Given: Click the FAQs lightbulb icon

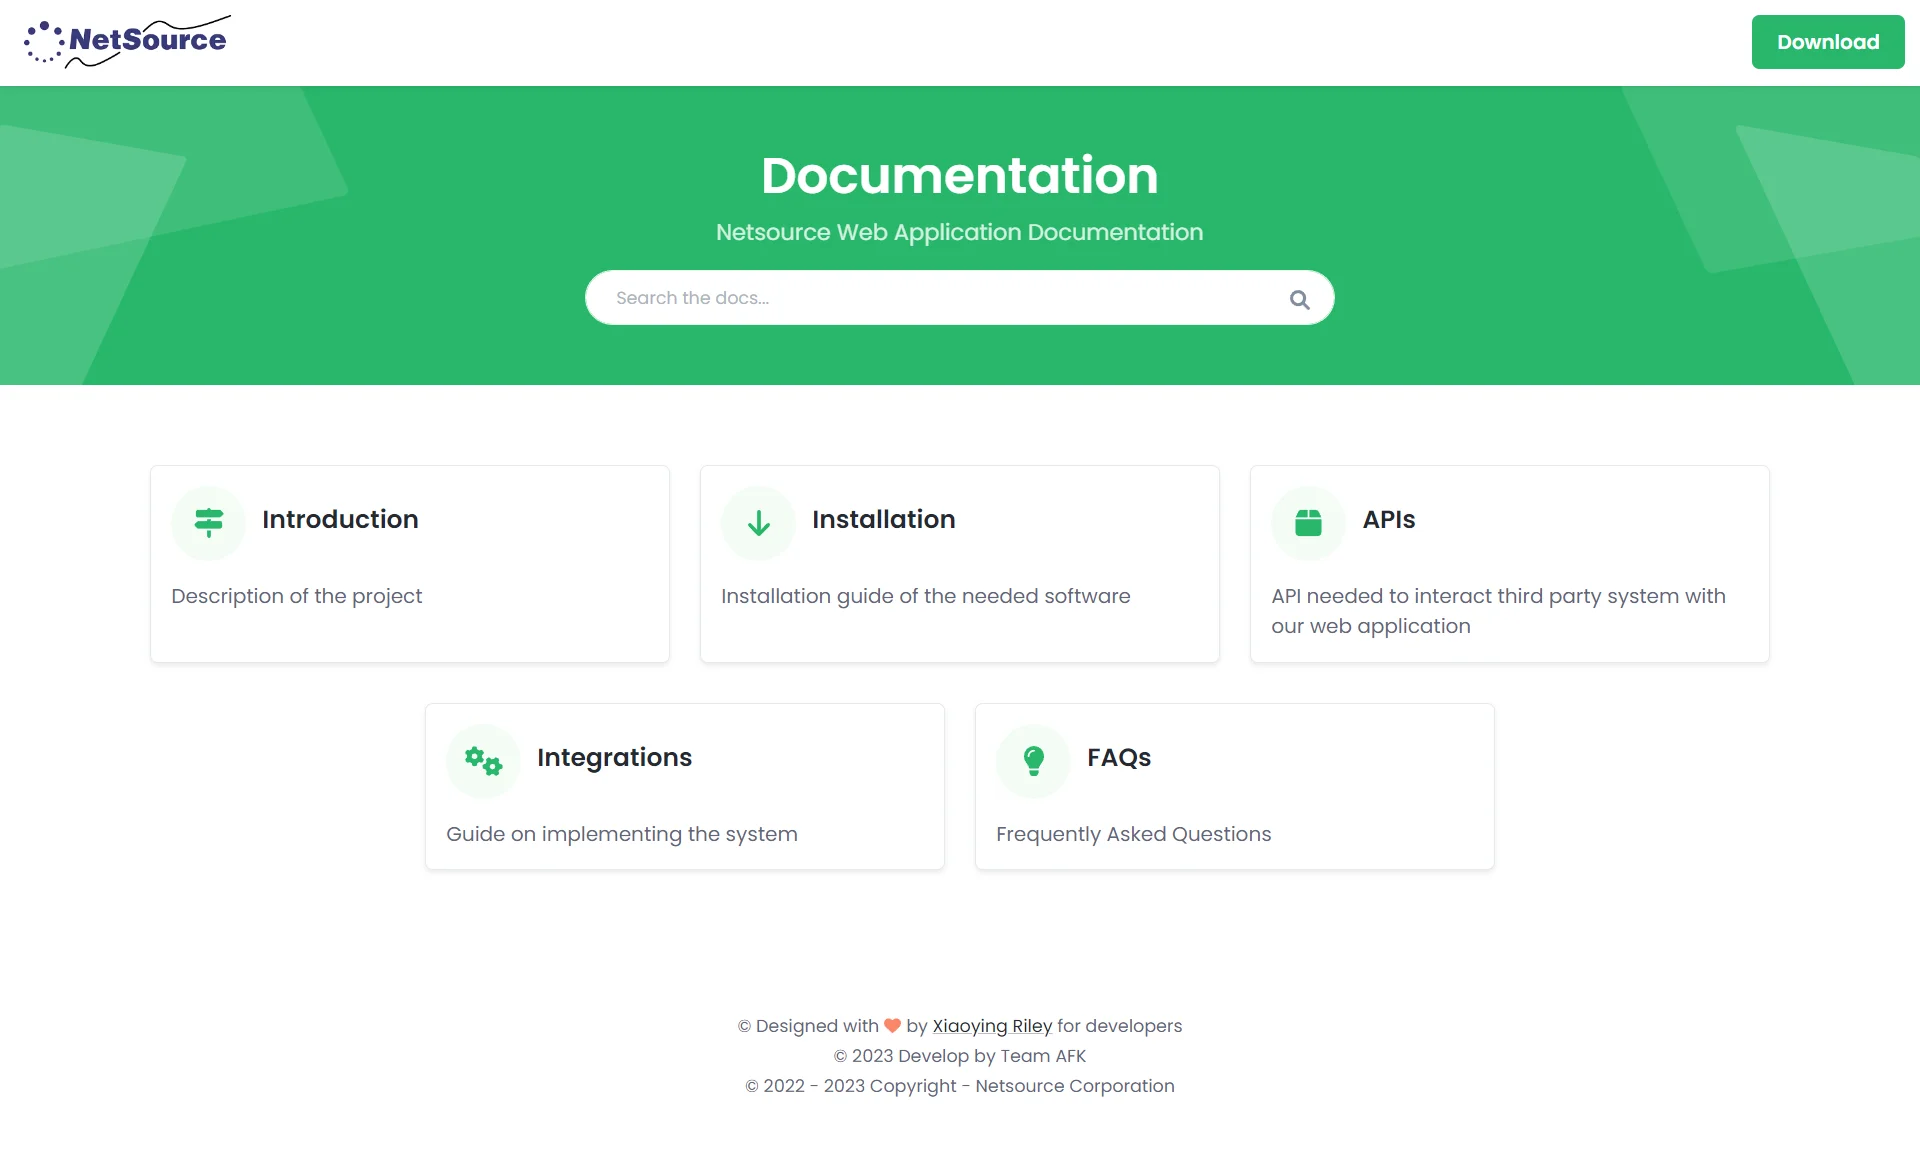Looking at the screenshot, I should point(1033,760).
